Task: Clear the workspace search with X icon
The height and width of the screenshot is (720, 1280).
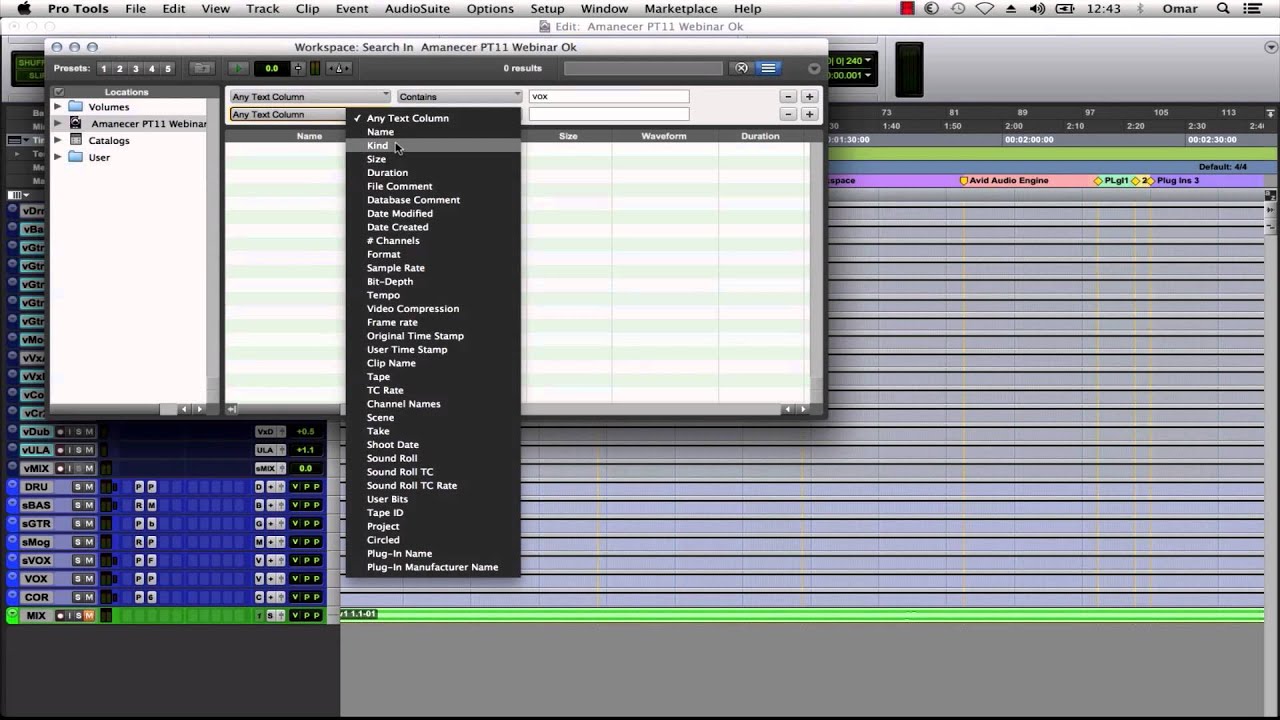Action: (x=741, y=68)
